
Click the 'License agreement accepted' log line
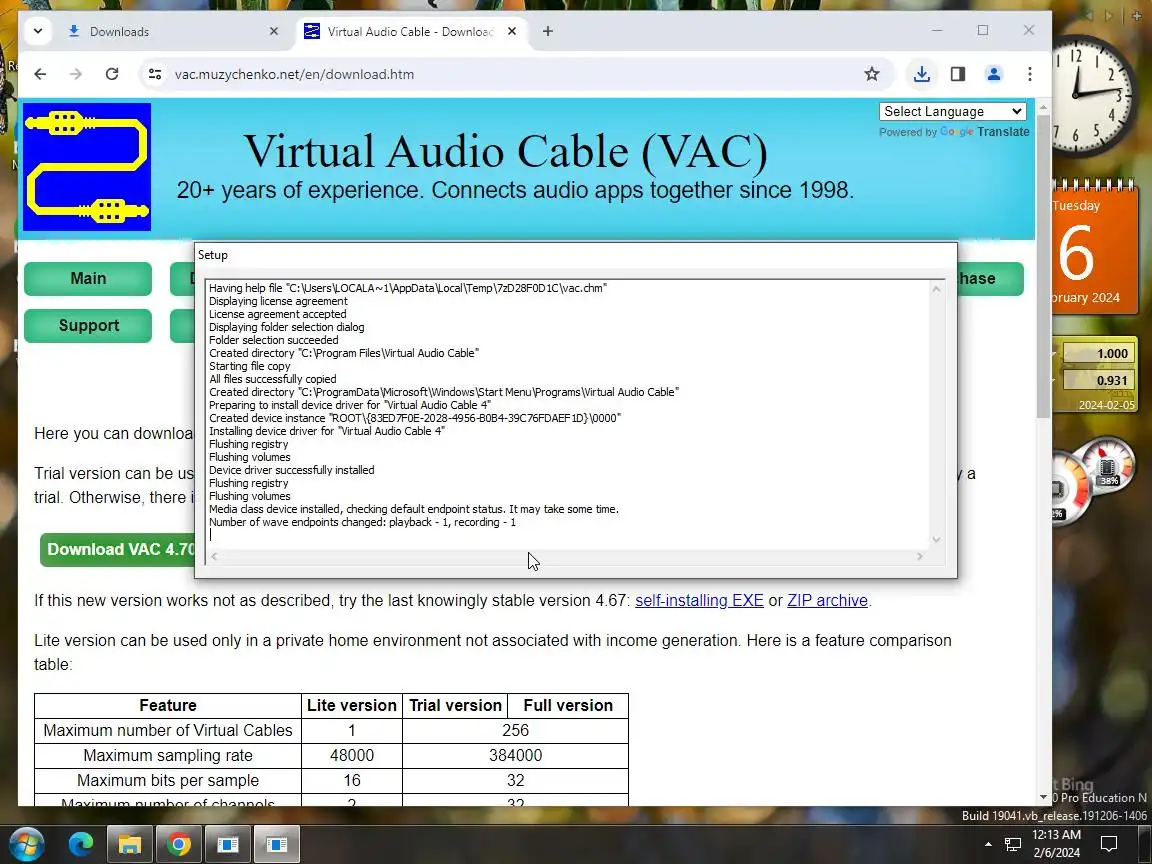(278, 314)
